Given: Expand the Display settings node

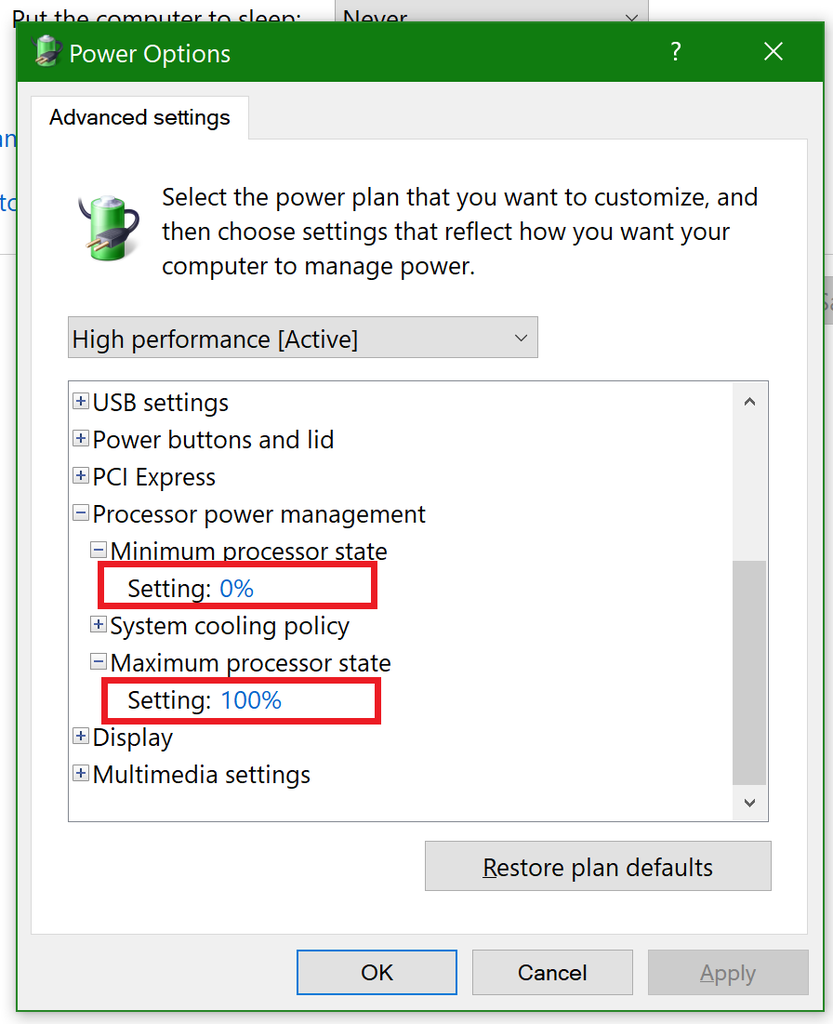Looking at the screenshot, I should [81, 737].
